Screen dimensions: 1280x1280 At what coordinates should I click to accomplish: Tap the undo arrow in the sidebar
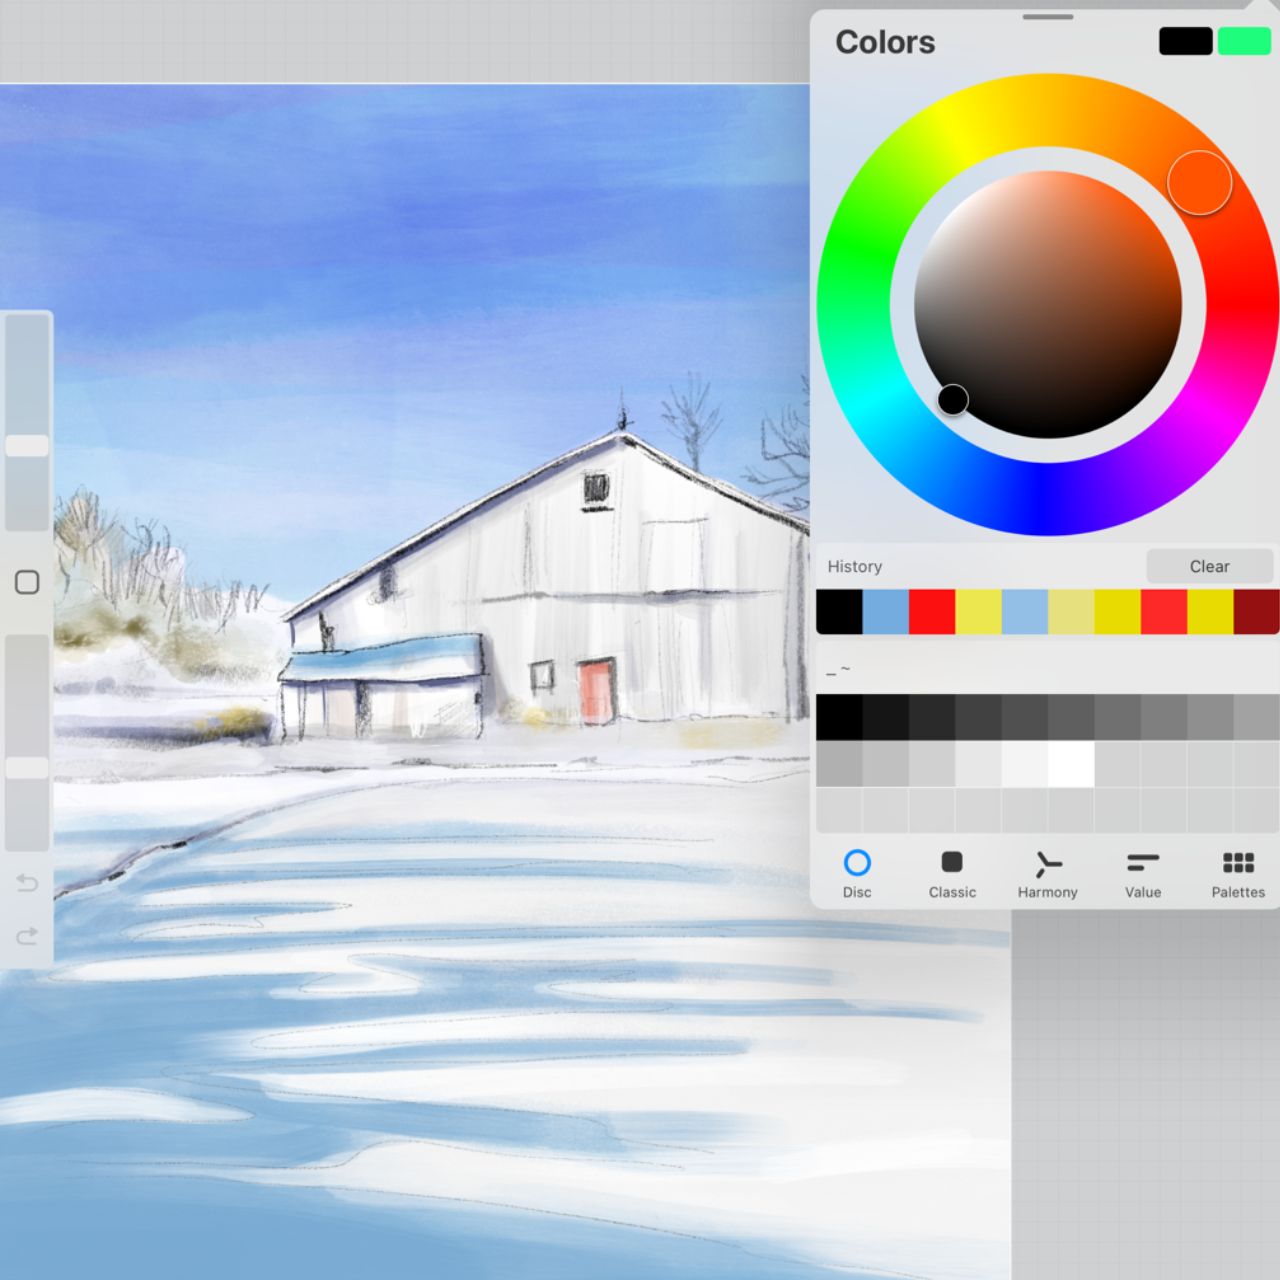(26, 884)
